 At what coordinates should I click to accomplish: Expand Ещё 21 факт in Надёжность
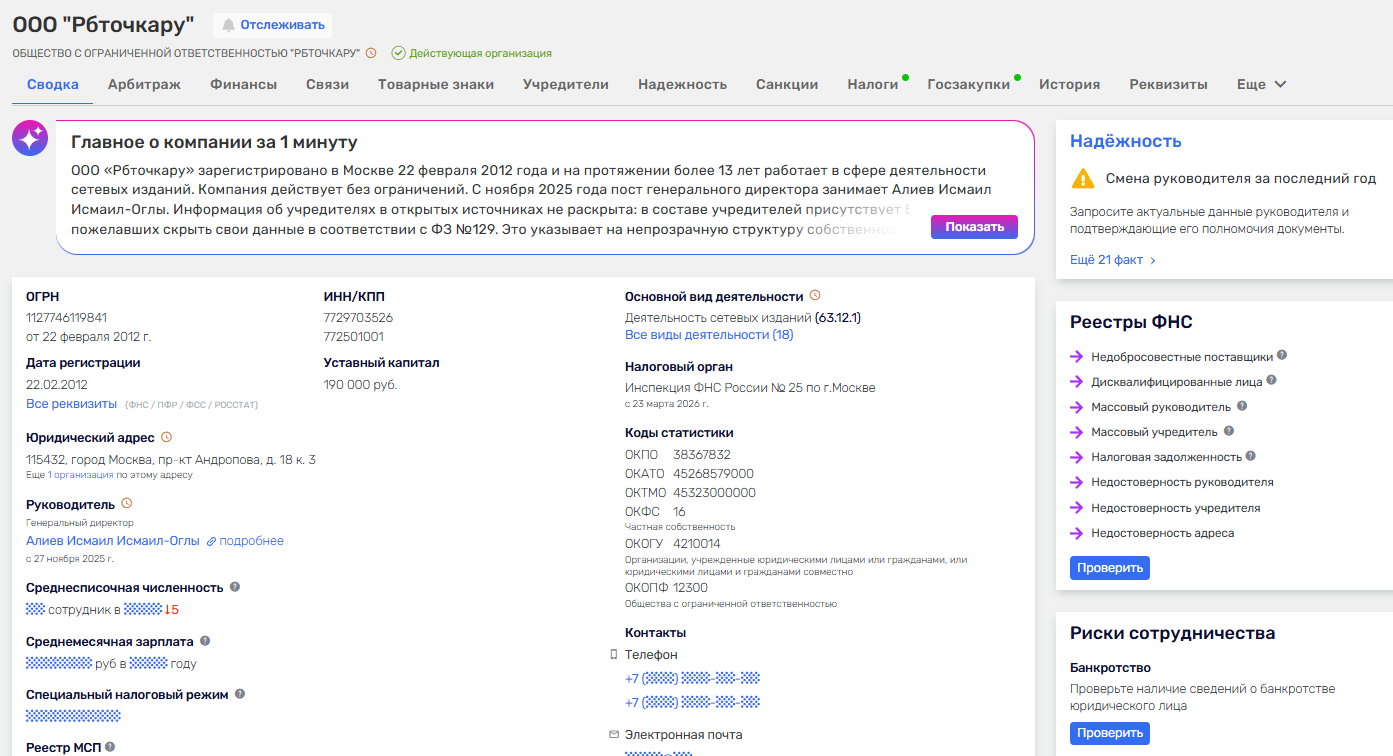[x=1113, y=260]
